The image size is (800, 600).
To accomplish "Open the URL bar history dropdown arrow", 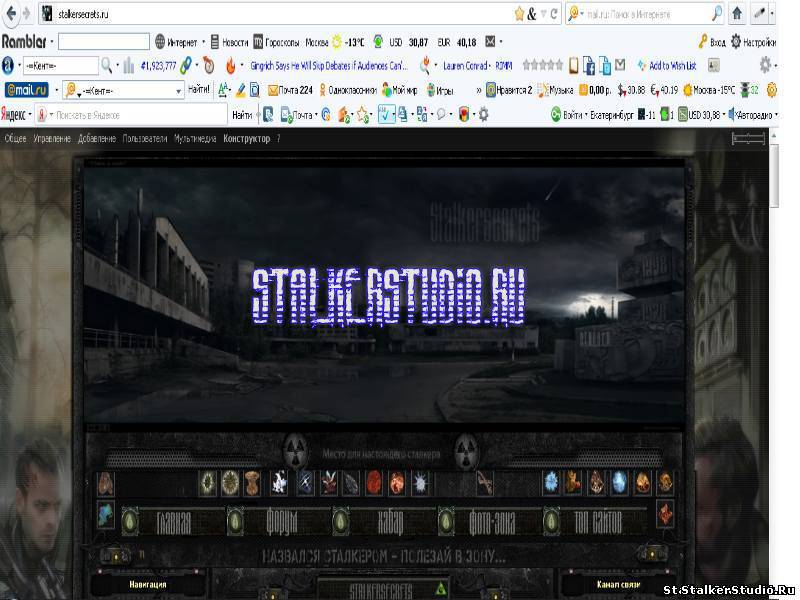I will pos(543,14).
